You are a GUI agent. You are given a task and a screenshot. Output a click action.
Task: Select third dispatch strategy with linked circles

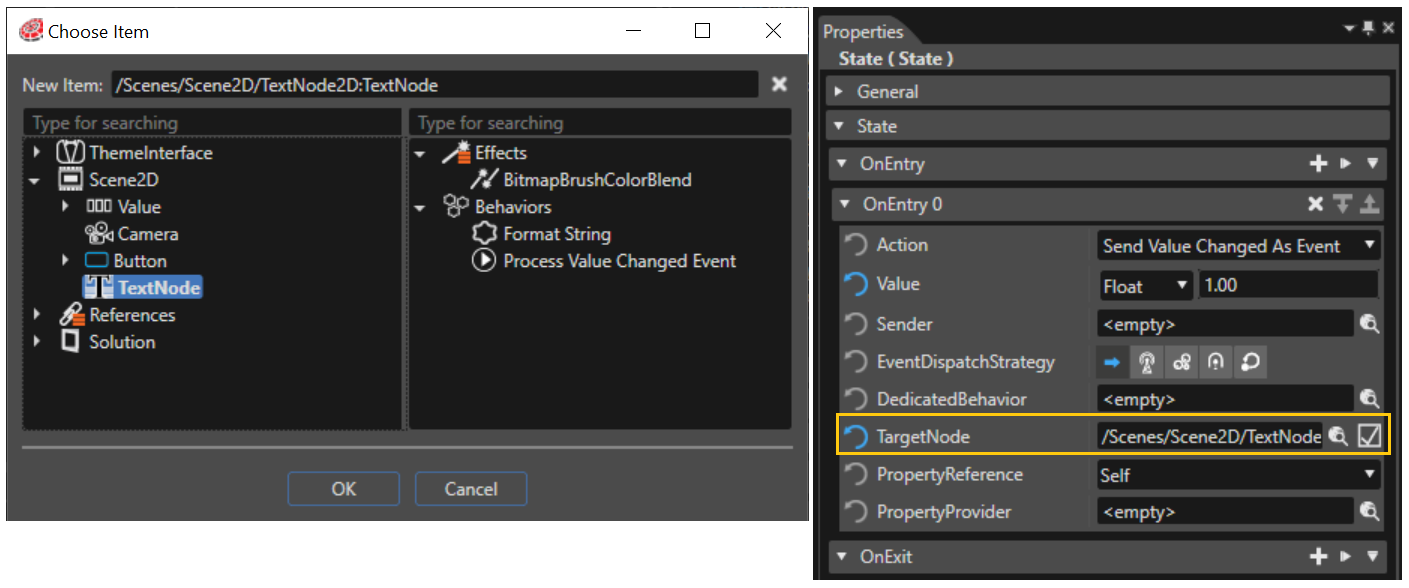pos(1182,363)
